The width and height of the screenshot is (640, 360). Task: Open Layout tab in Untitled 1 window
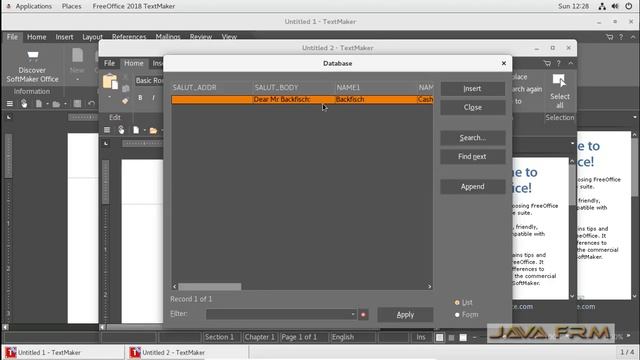(92, 37)
